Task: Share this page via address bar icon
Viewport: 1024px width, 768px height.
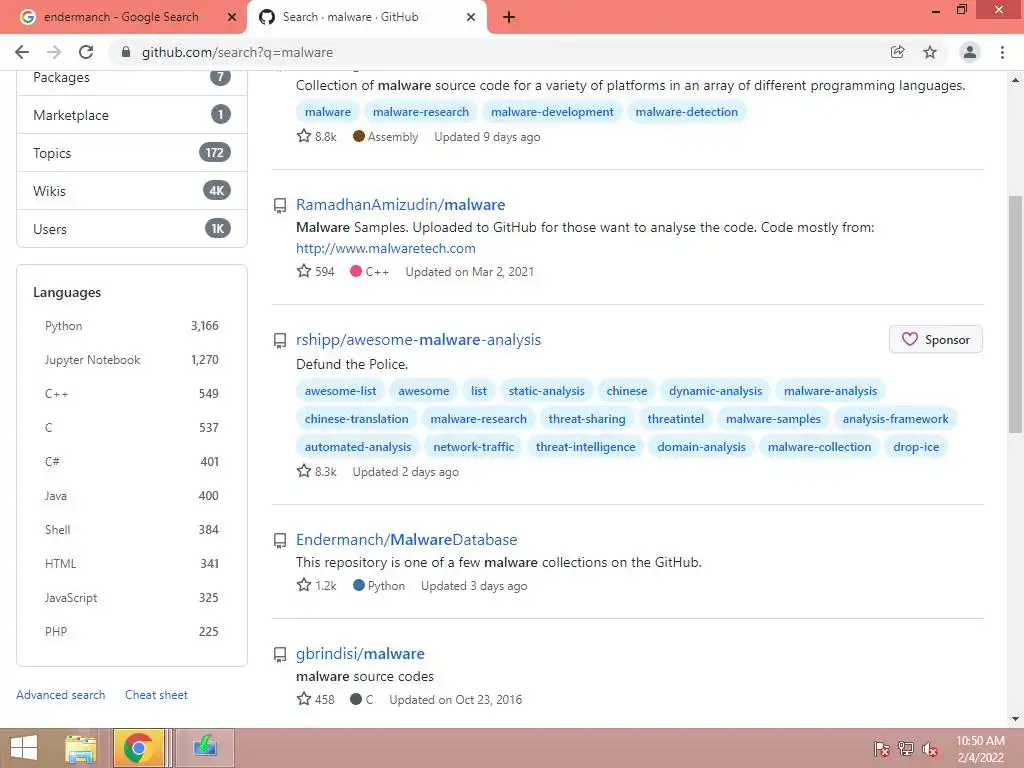Action: click(898, 52)
